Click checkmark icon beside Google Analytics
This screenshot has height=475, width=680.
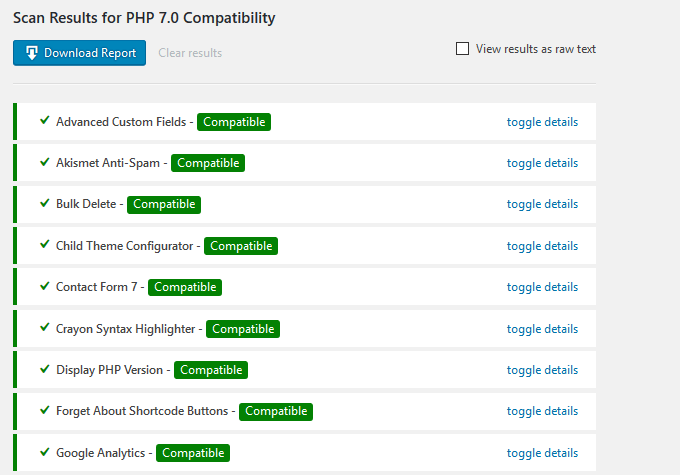(44, 452)
